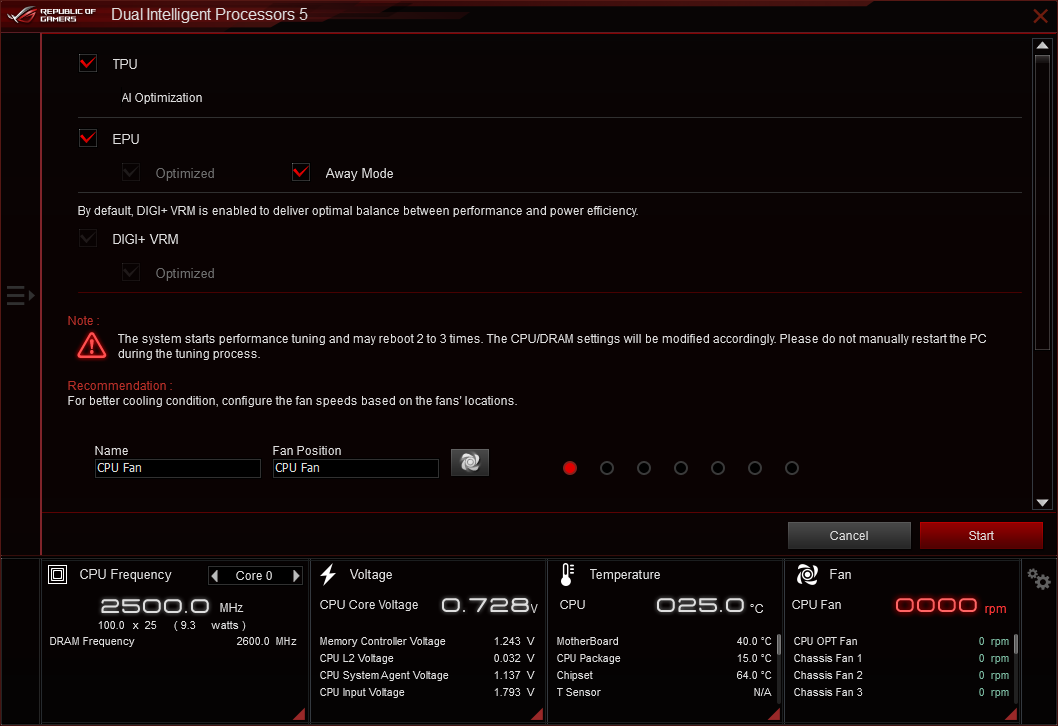Click the CPU L2 Voltage row
Viewport: 1058px width, 726px height.
(426, 658)
